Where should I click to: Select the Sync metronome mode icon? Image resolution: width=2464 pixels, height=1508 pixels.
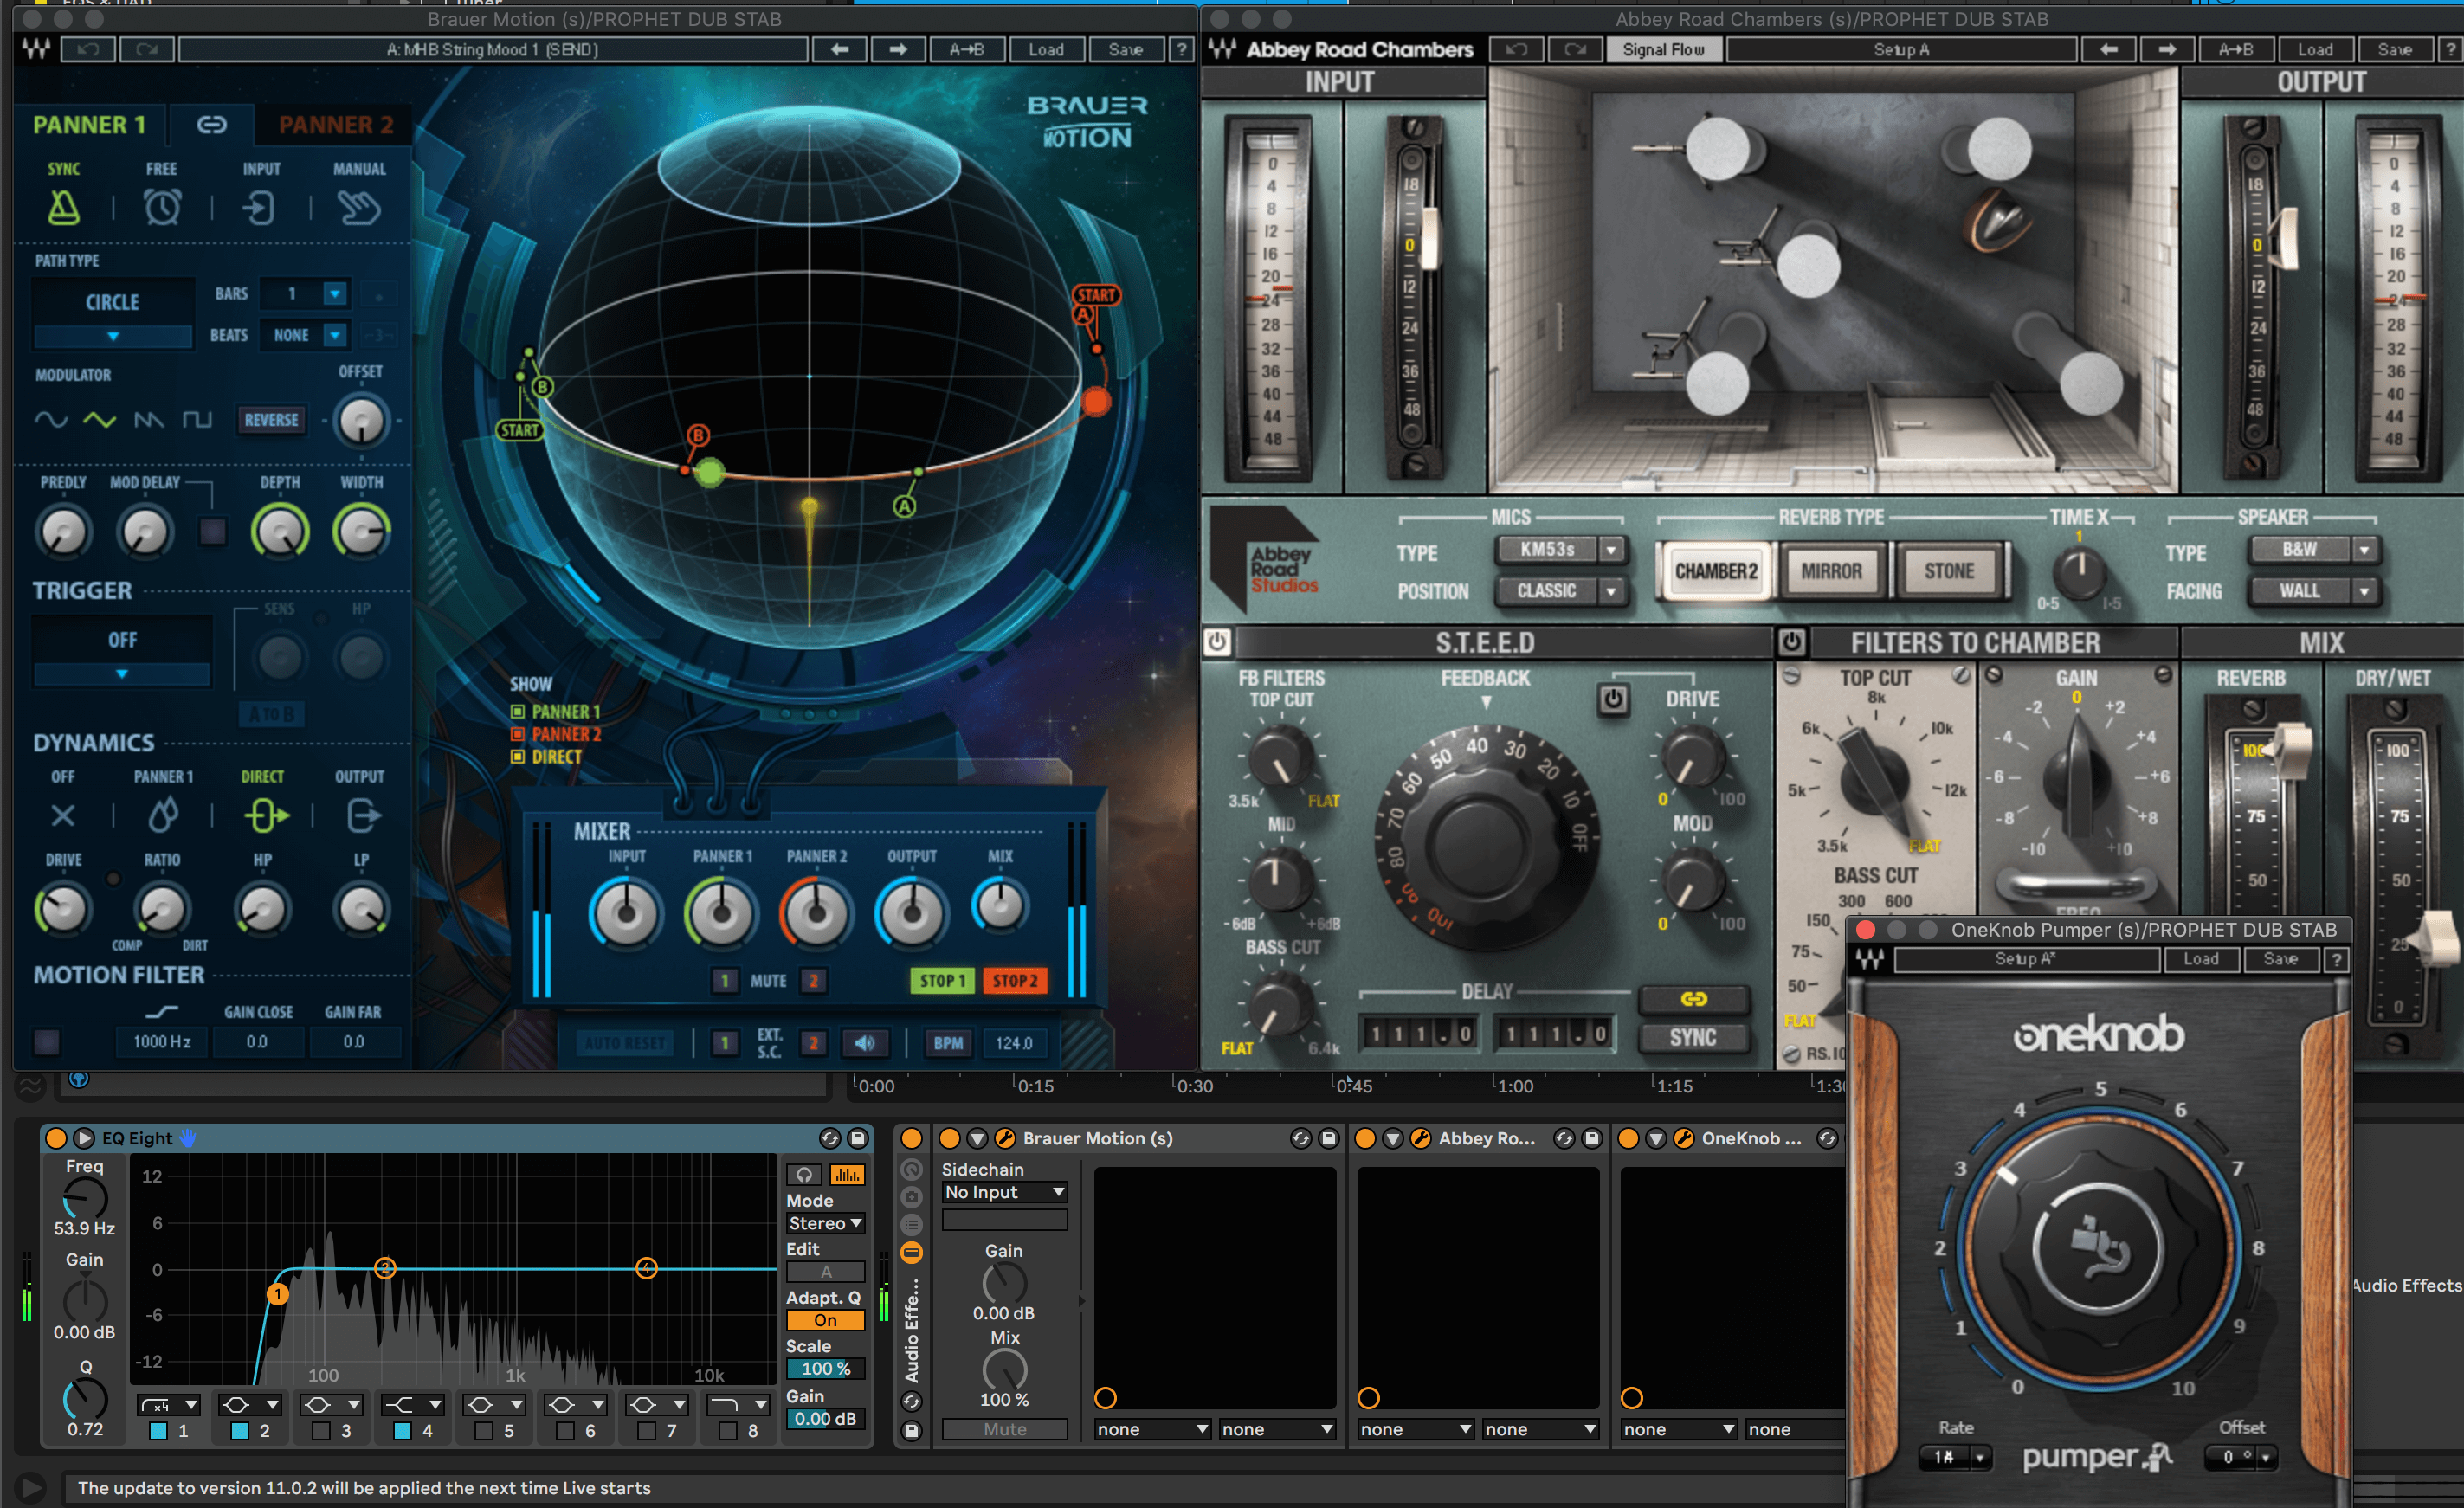(64, 207)
